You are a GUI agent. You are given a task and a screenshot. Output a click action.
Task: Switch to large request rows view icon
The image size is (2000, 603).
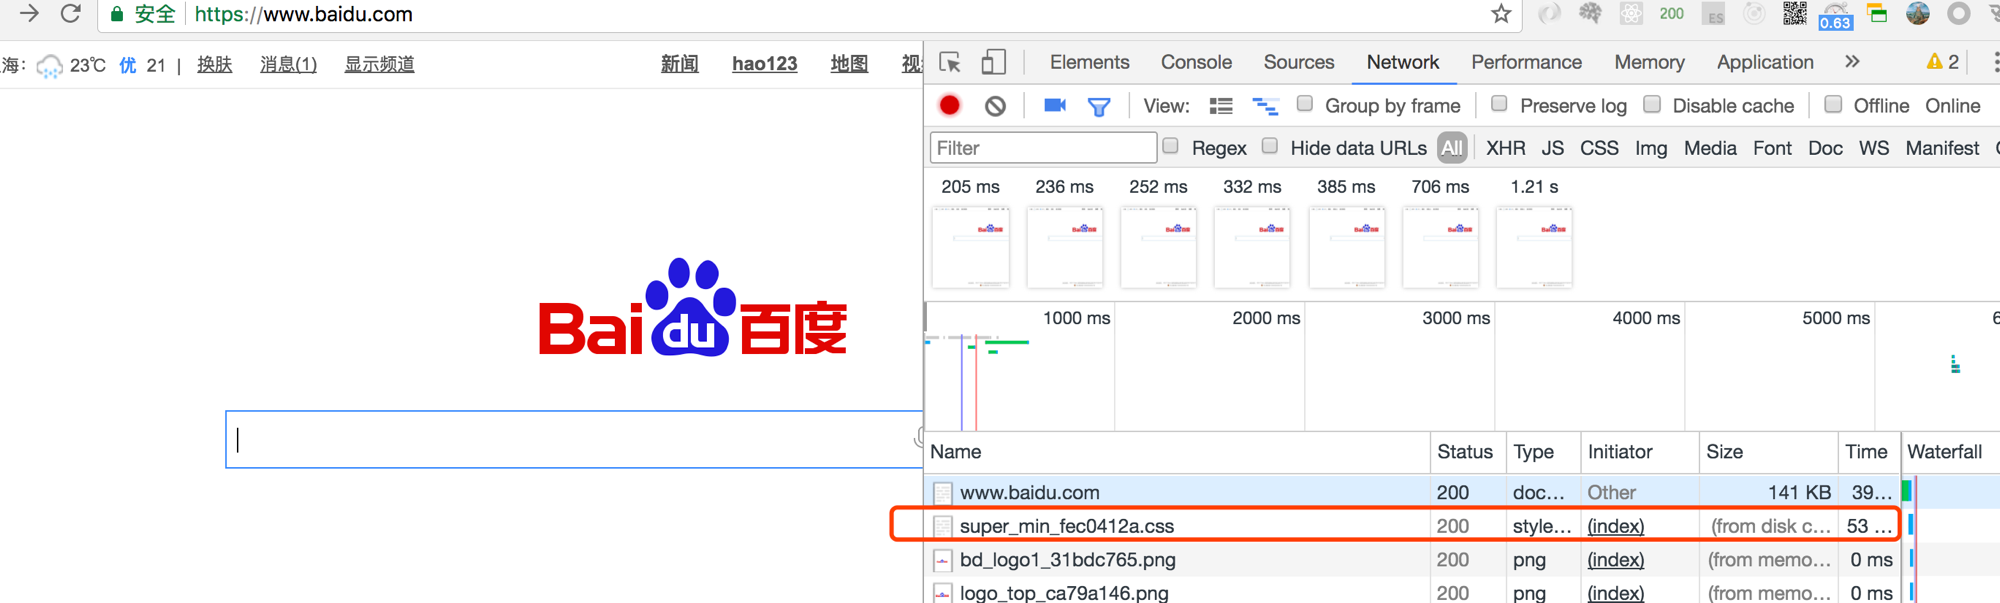tap(1220, 106)
